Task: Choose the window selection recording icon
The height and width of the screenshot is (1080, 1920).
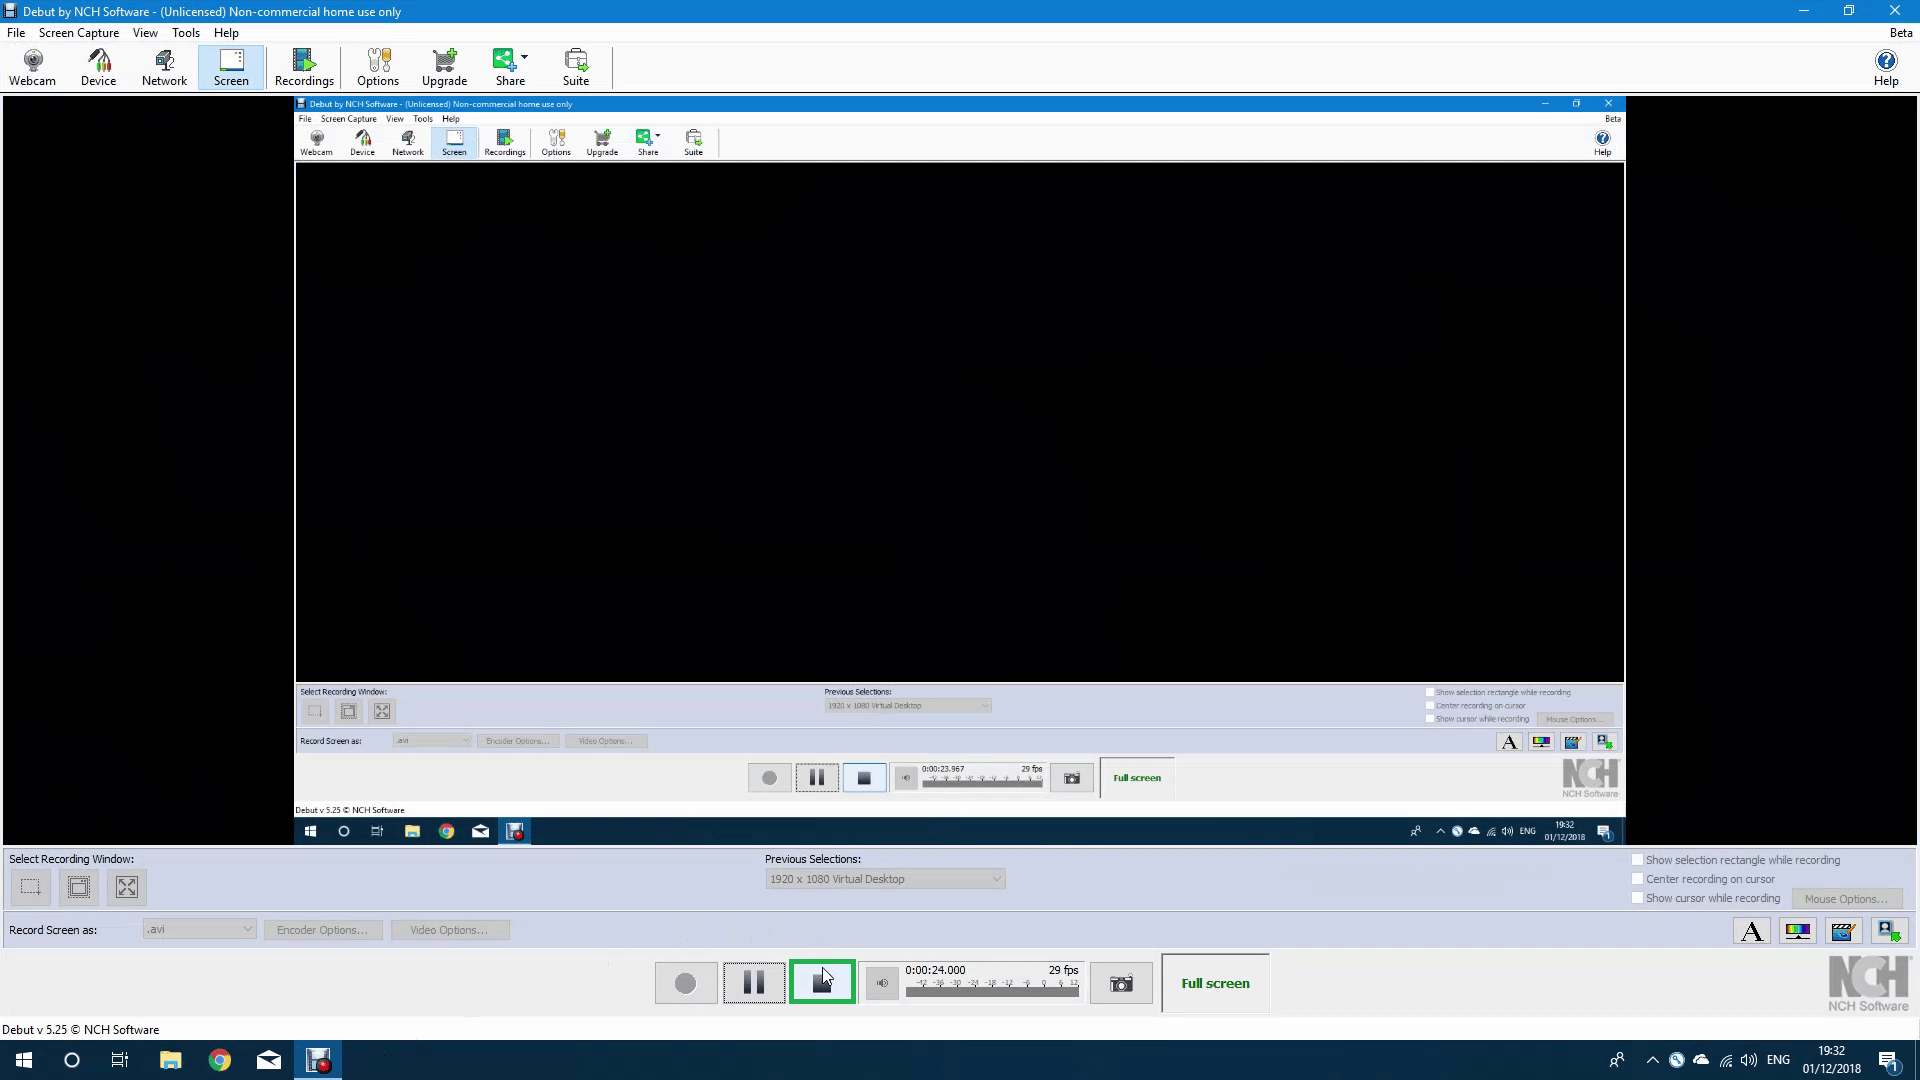Action: click(x=79, y=887)
